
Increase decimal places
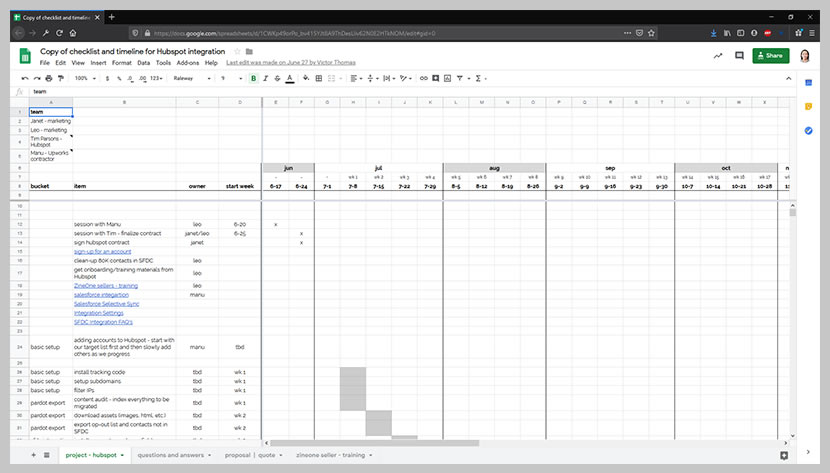(x=142, y=78)
